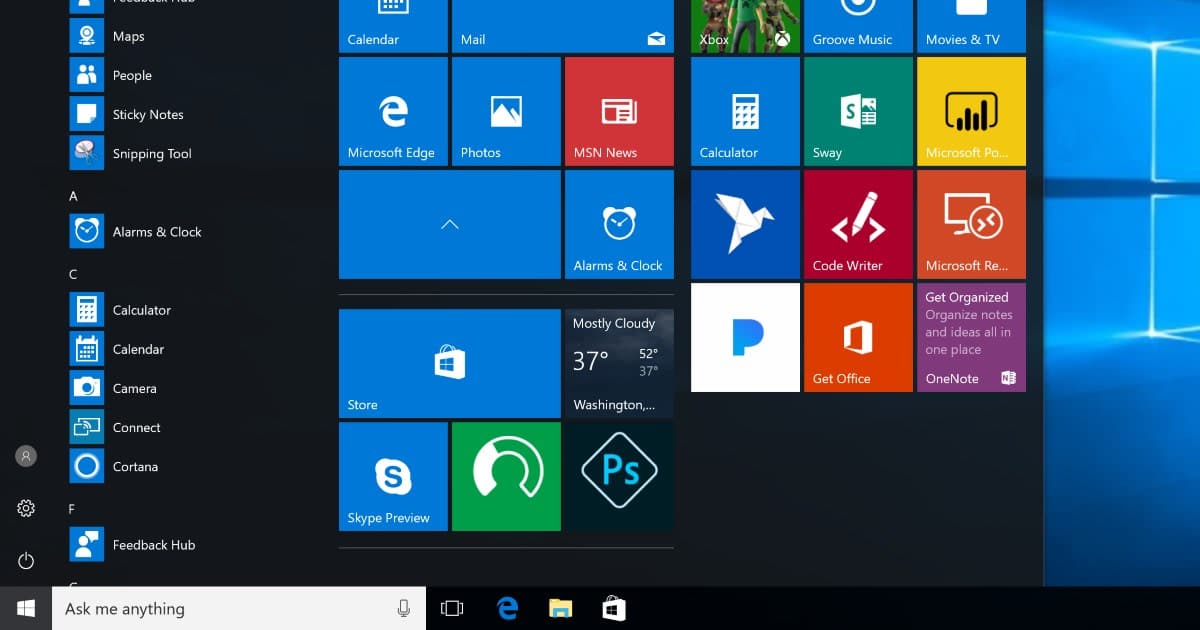Open the Pandora tile

(745, 337)
